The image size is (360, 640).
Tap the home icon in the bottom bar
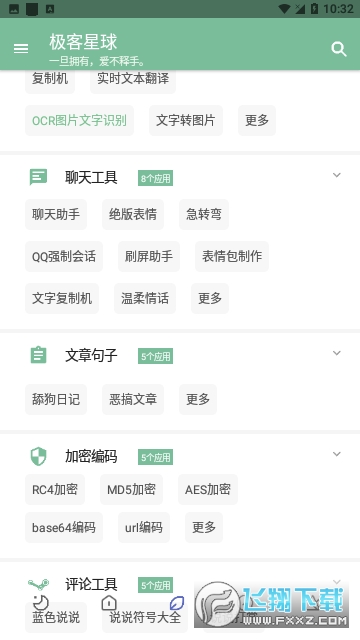109,602
